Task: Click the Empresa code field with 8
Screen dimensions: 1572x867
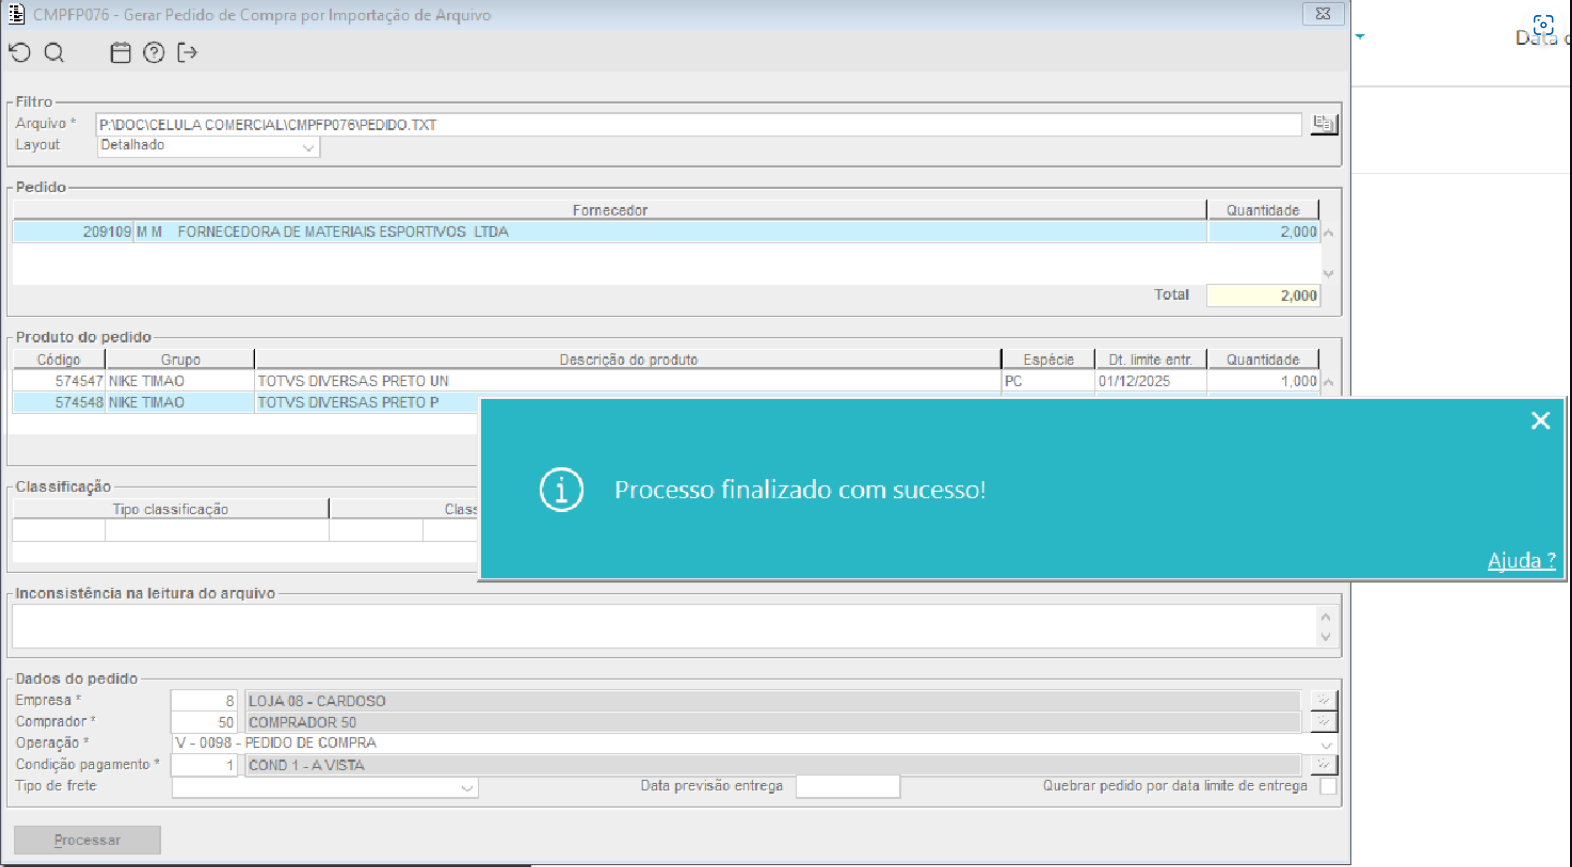Action: (x=204, y=700)
